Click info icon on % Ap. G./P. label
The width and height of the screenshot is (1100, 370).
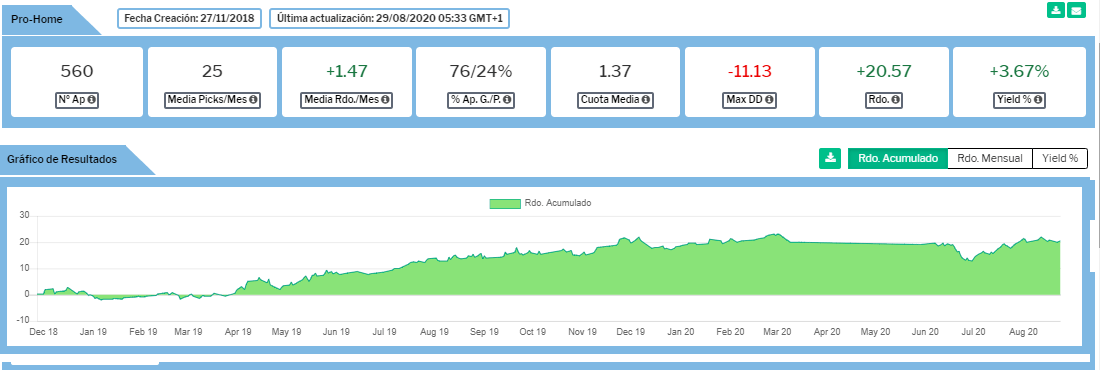pyautogui.click(x=507, y=100)
